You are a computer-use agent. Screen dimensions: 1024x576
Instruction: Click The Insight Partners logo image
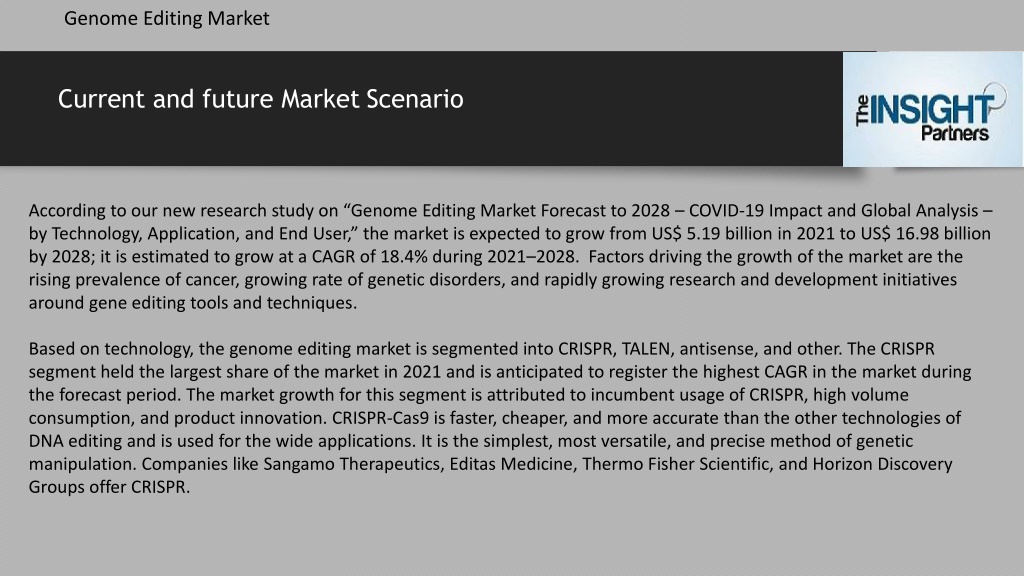(933, 109)
